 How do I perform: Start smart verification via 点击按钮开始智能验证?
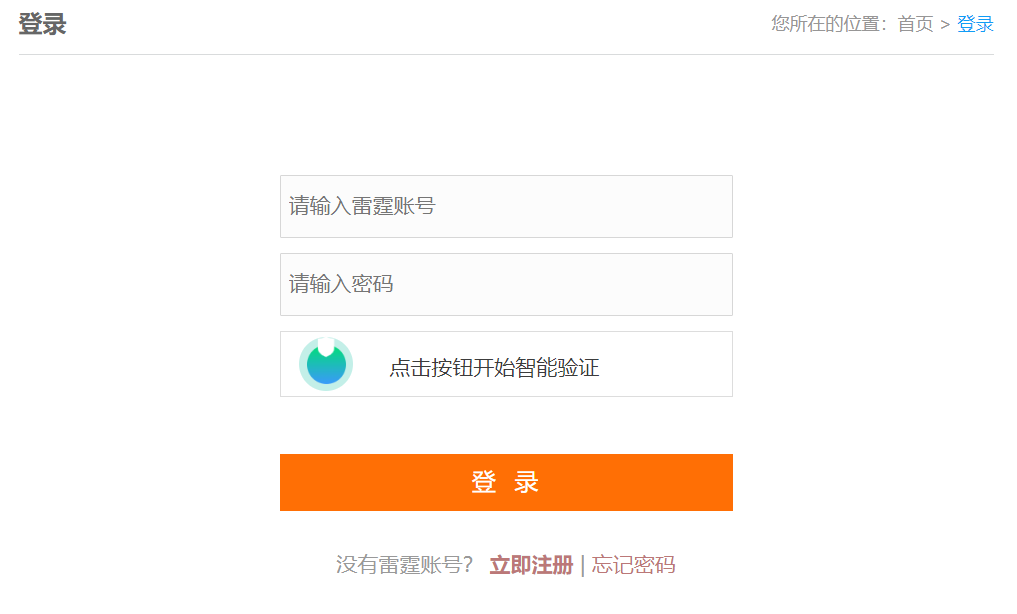(494, 368)
